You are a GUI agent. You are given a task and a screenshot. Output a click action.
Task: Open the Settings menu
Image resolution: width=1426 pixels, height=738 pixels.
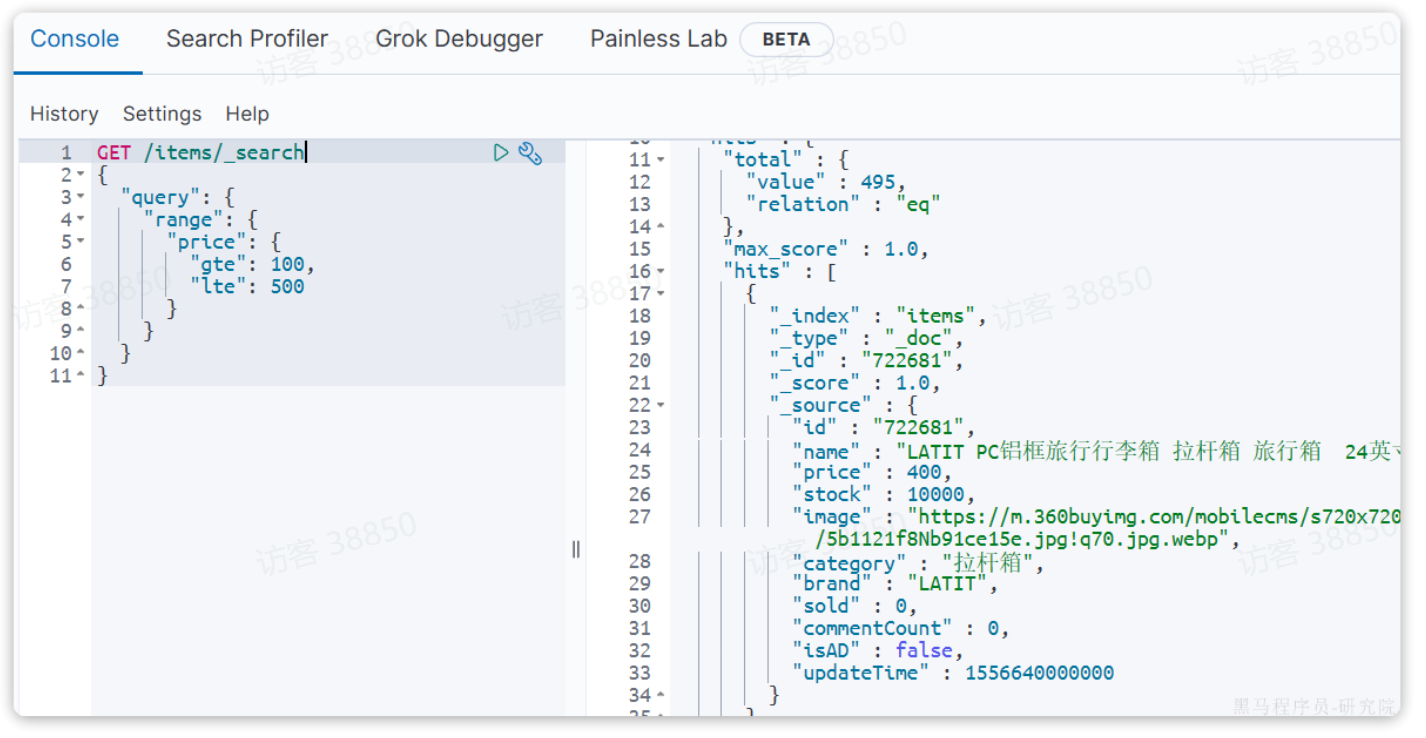[162, 114]
